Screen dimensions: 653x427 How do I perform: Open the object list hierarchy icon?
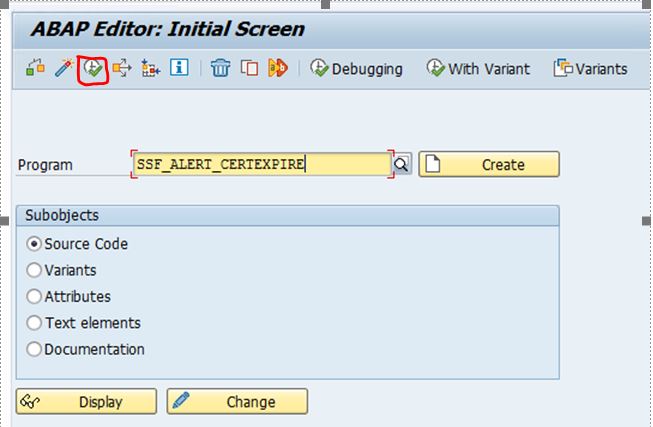point(151,69)
